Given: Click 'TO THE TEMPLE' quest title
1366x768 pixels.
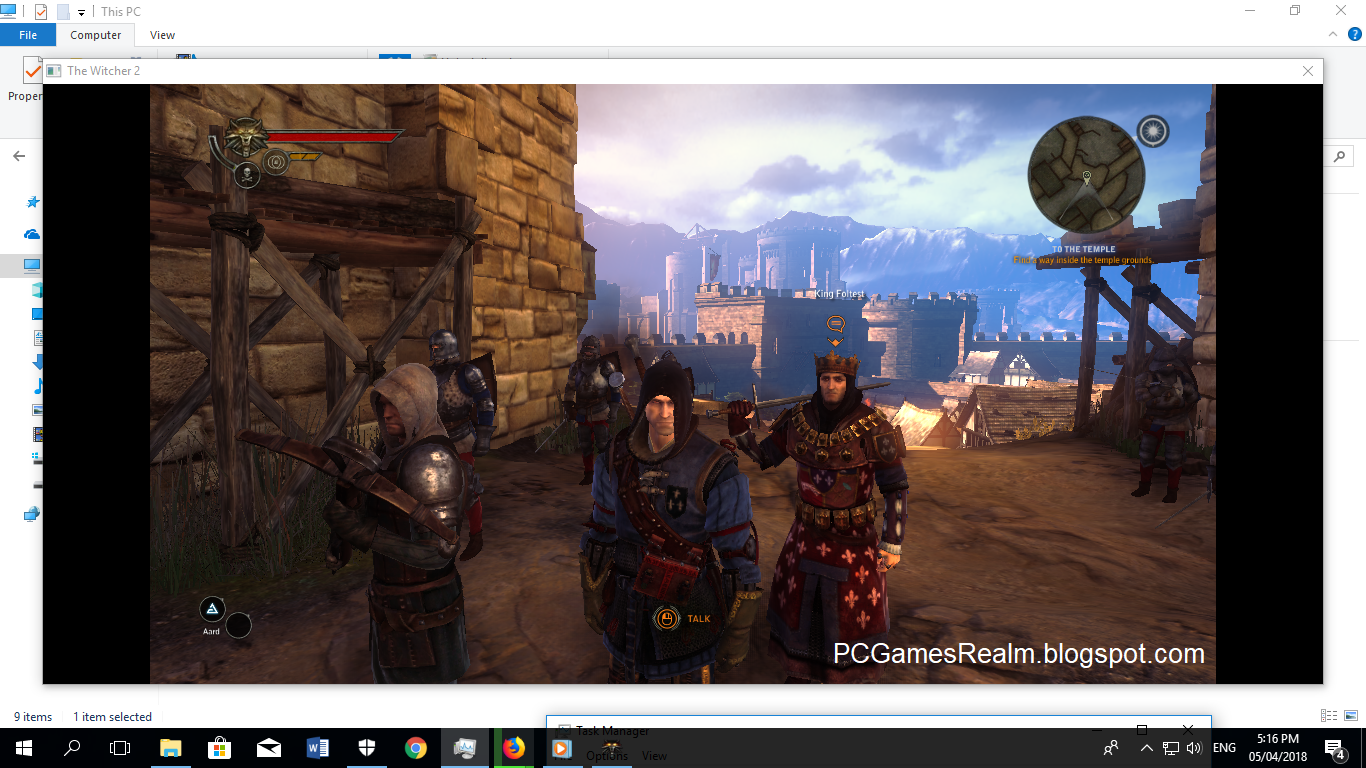Looking at the screenshot, I should (1083, 250).
